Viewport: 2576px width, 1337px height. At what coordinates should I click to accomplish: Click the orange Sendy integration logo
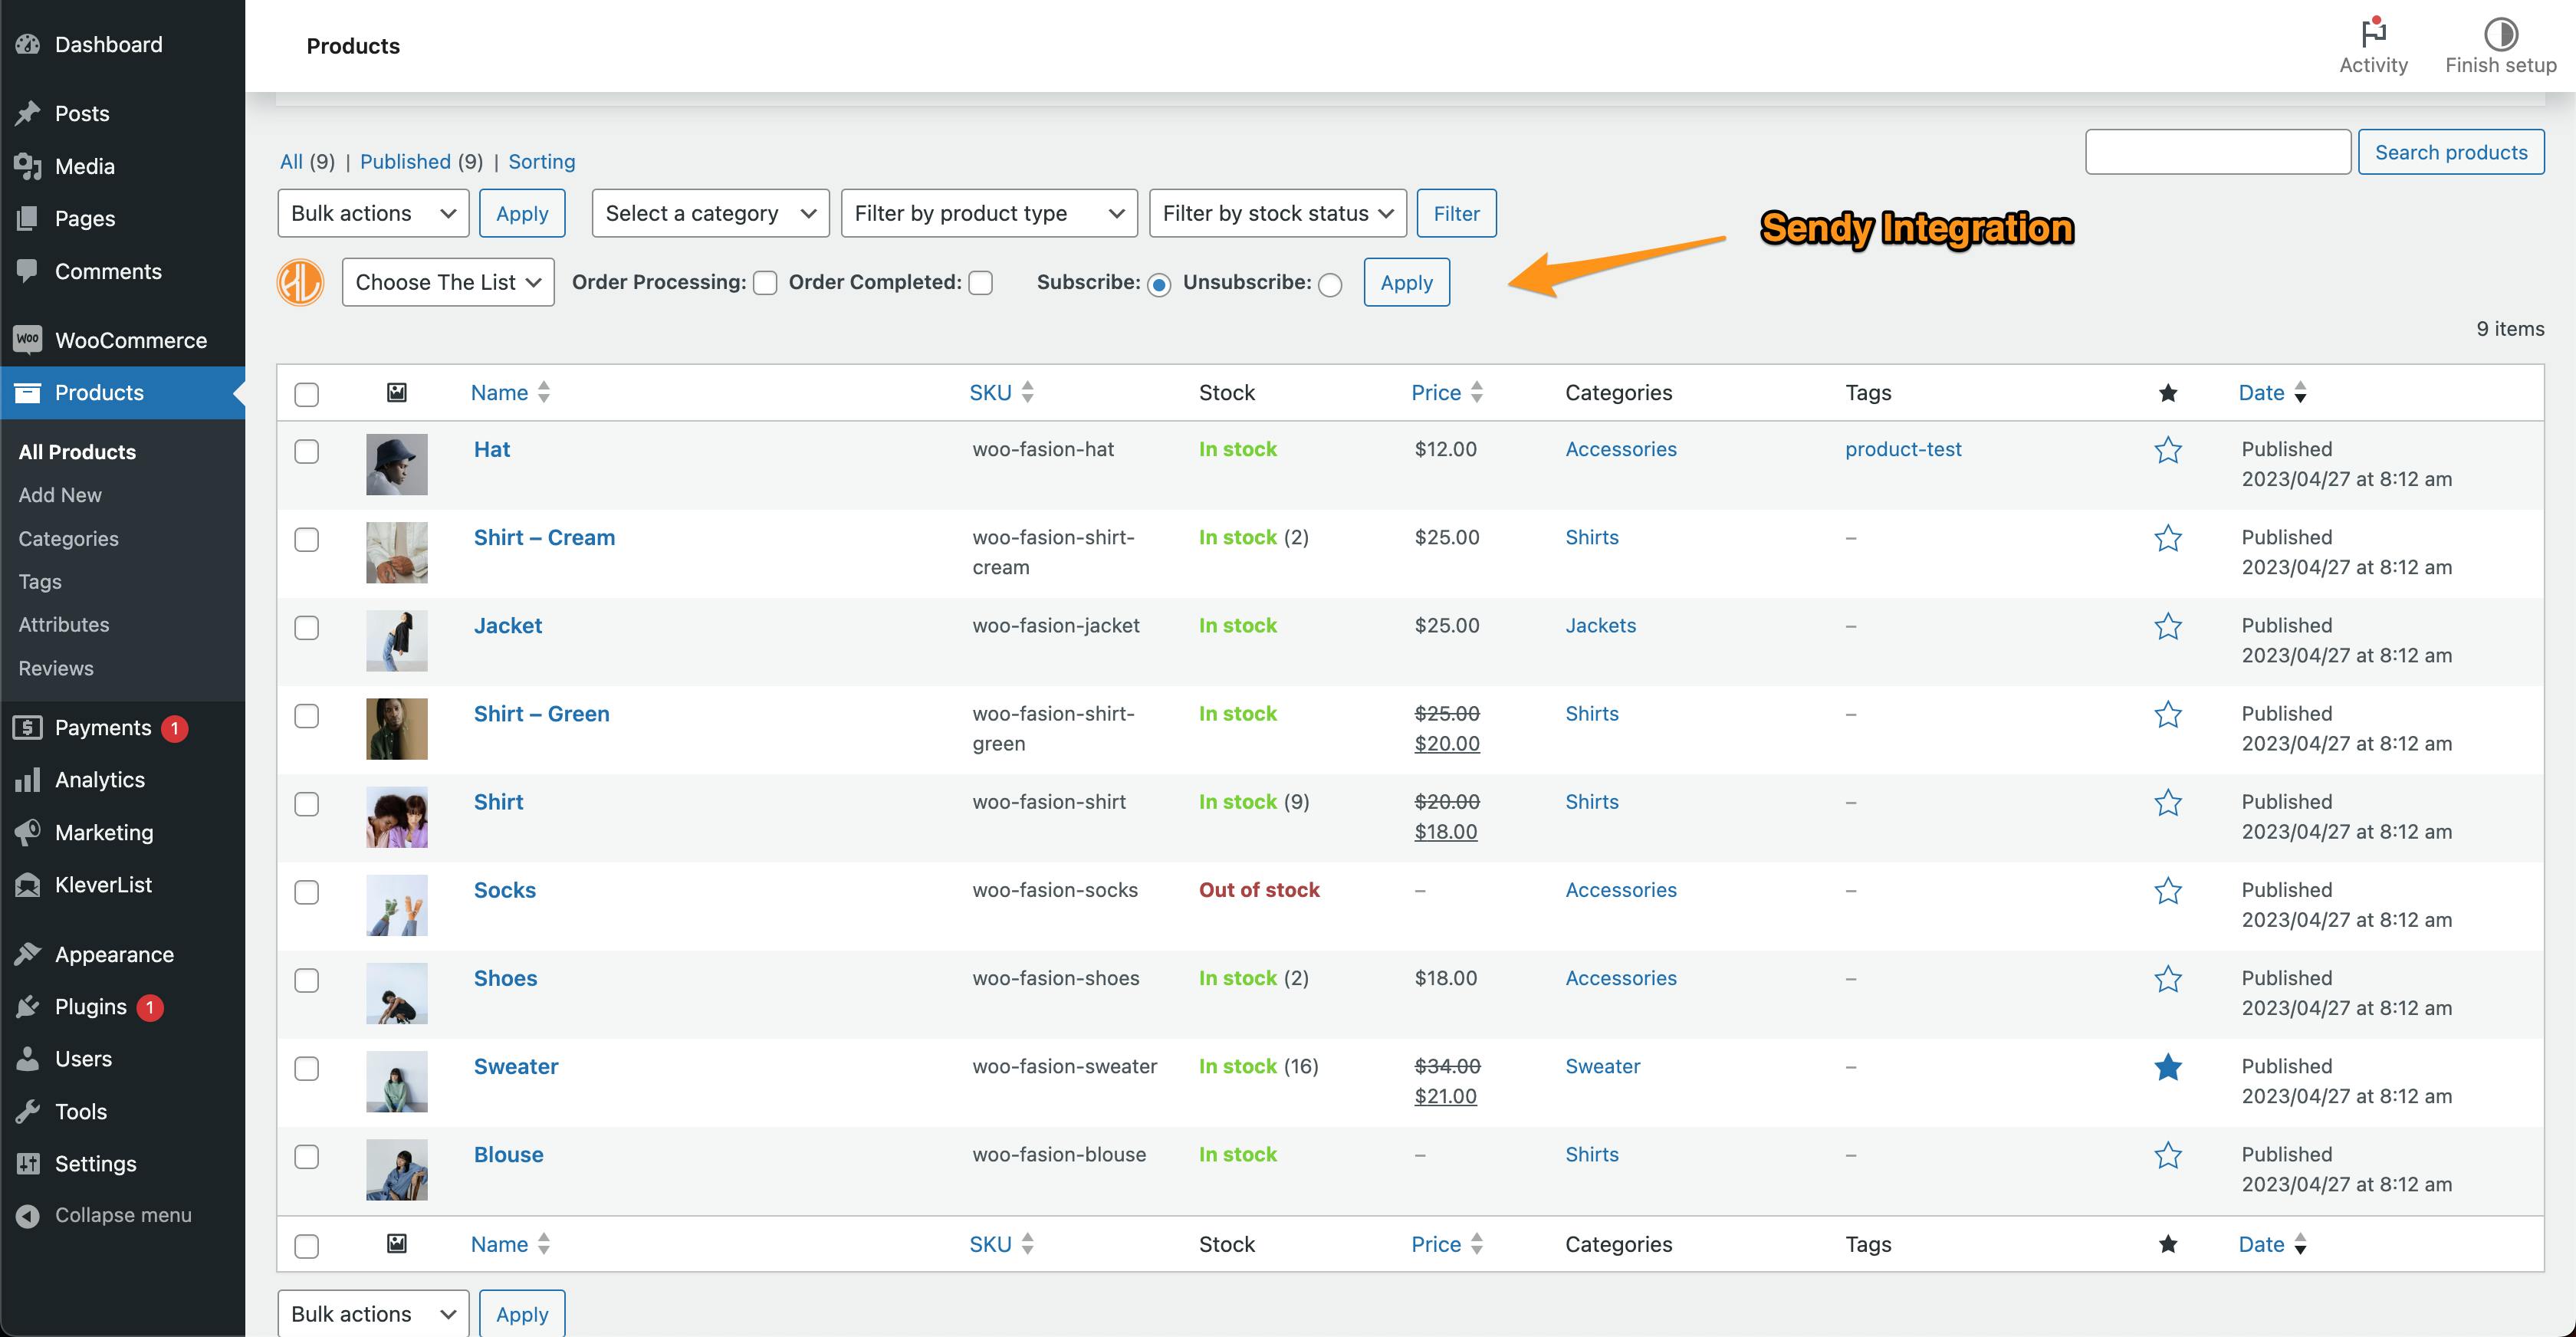pyautogui.click(x=300, y=282)
